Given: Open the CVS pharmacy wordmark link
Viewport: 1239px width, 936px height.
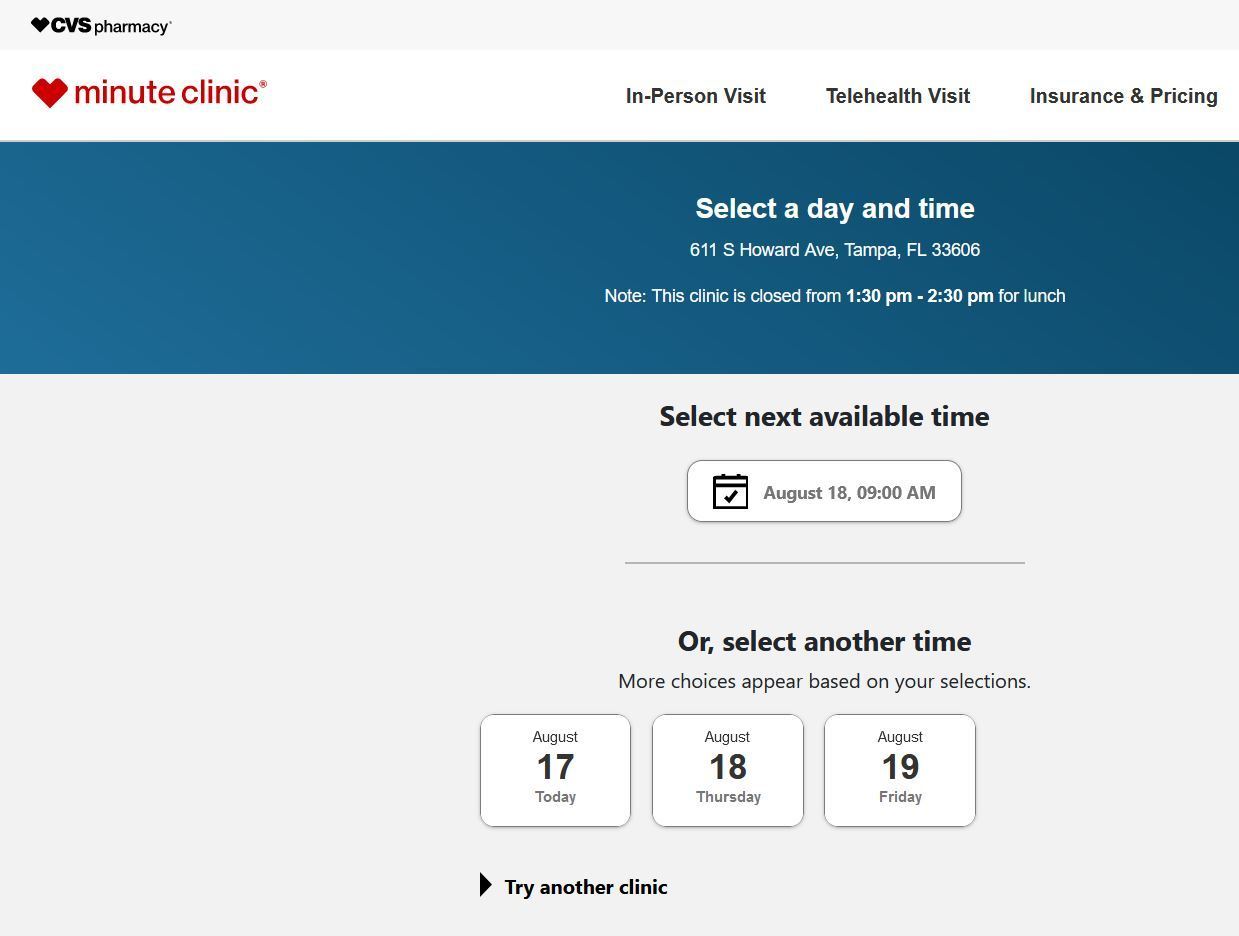Looking at the screenshot, I should (111, 26).
